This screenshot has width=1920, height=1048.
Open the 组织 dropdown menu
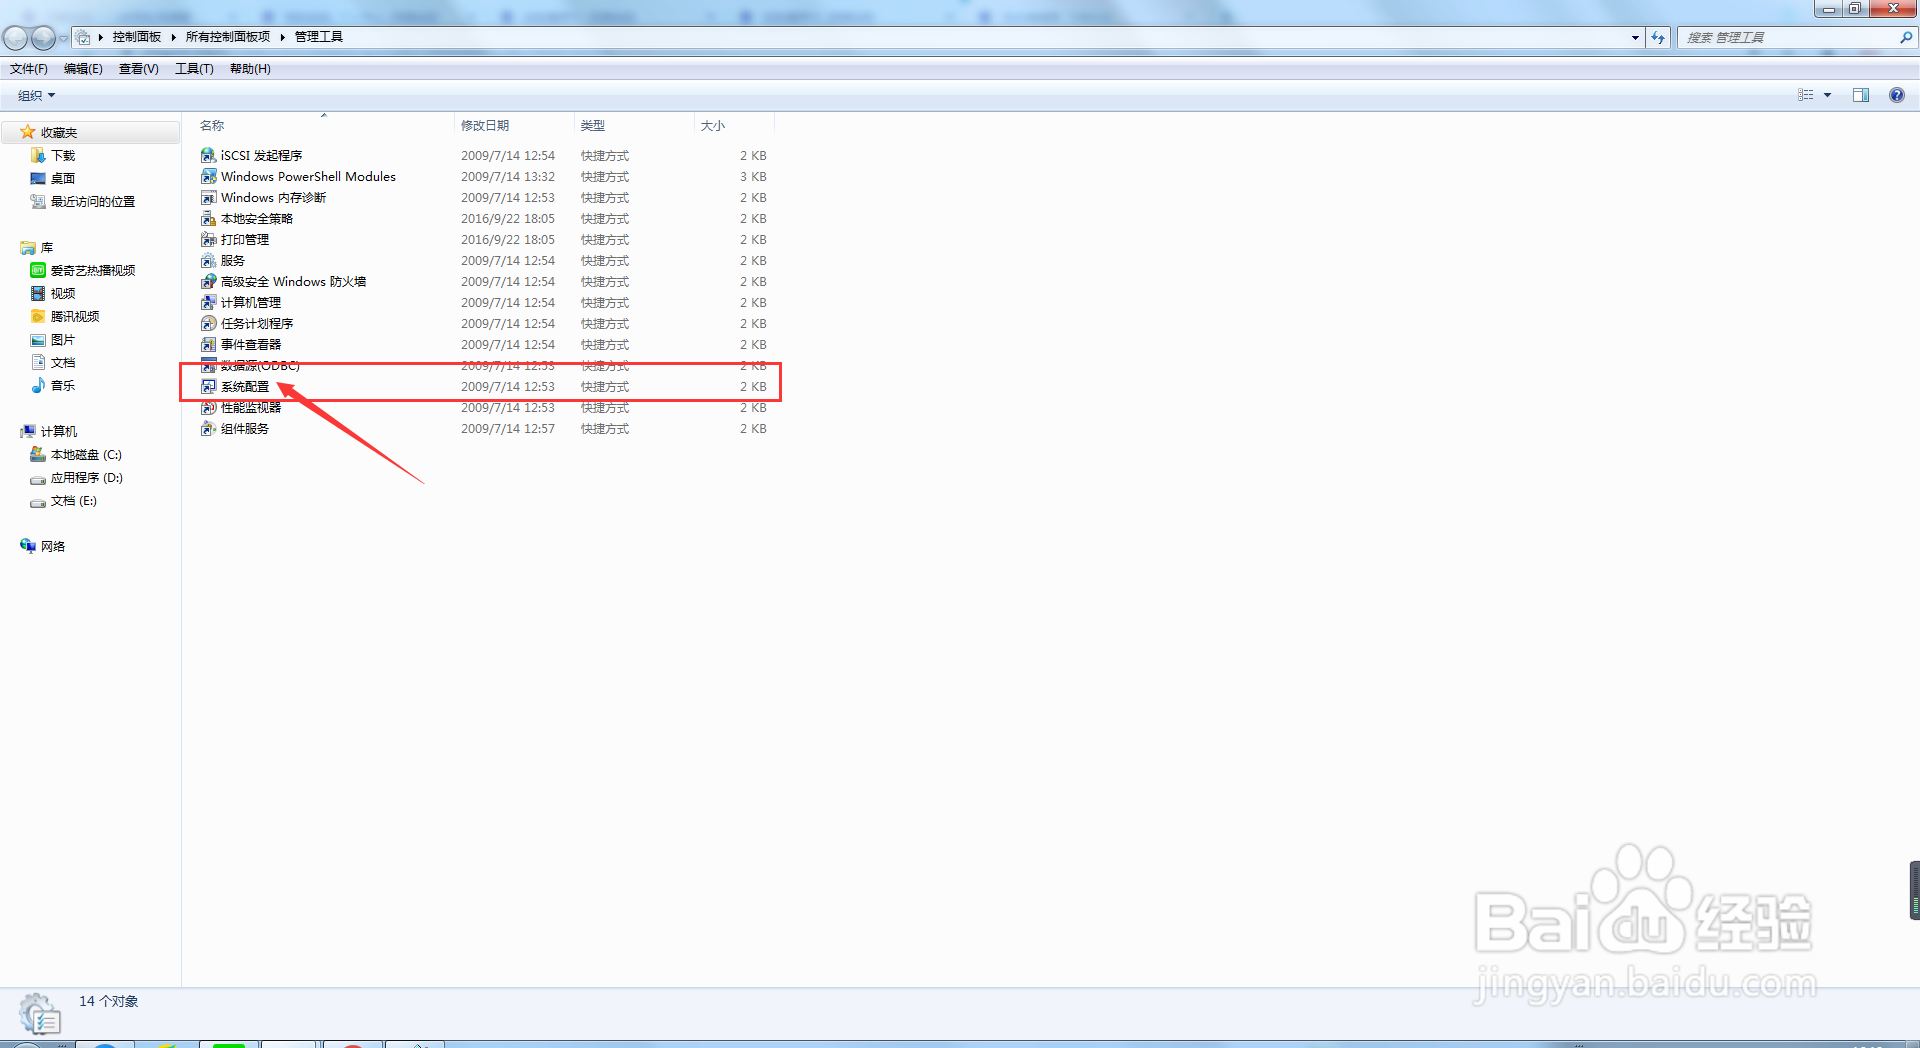pyautogui.click(x=36, y=95)
